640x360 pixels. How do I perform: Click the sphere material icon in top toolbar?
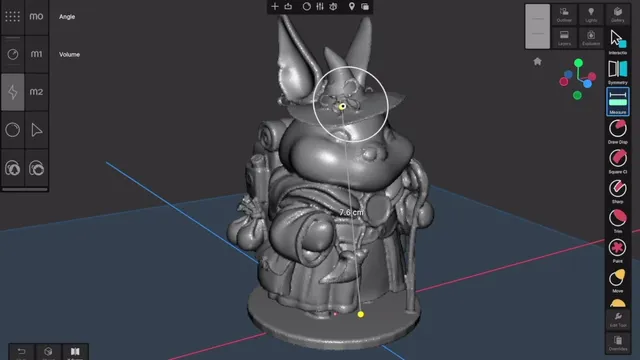point(307,7)
